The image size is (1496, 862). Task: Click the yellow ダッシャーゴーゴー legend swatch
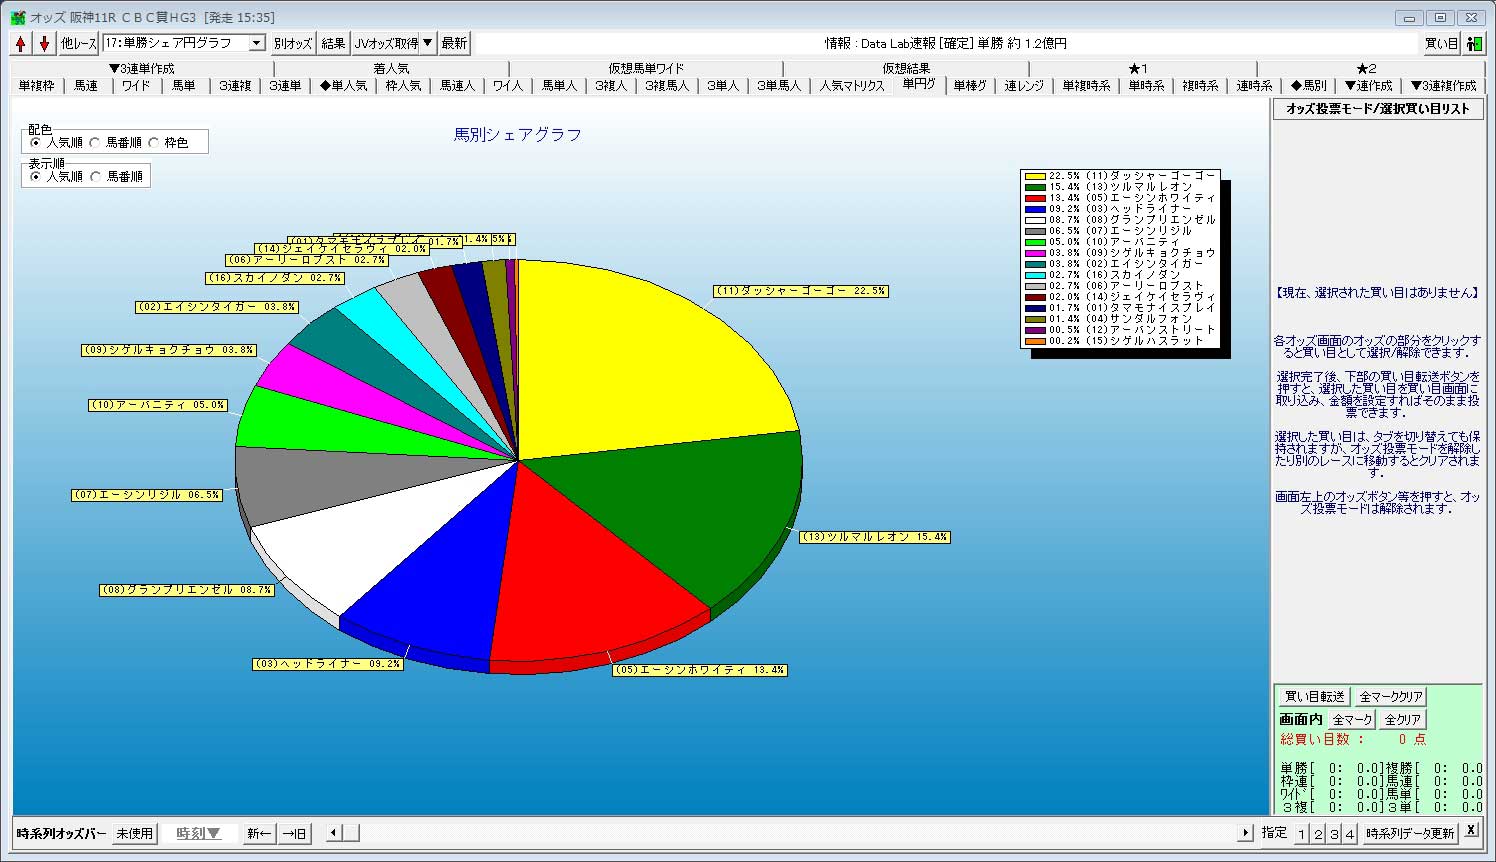click(x=1034, y=176)
